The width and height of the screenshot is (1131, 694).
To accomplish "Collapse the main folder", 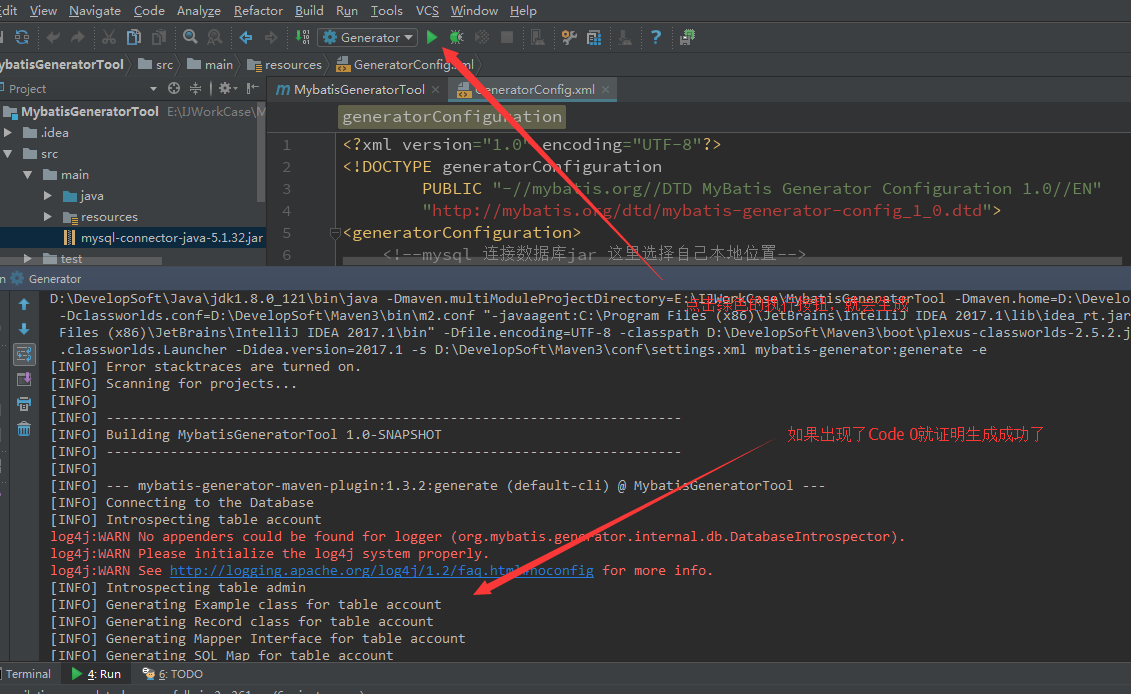I will 27,175.
